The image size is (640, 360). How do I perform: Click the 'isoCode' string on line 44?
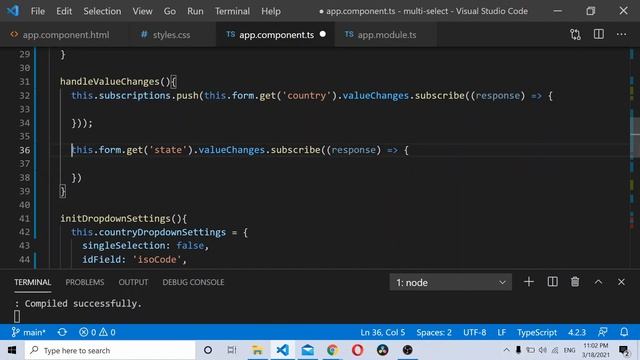click(x=157, y=260)
